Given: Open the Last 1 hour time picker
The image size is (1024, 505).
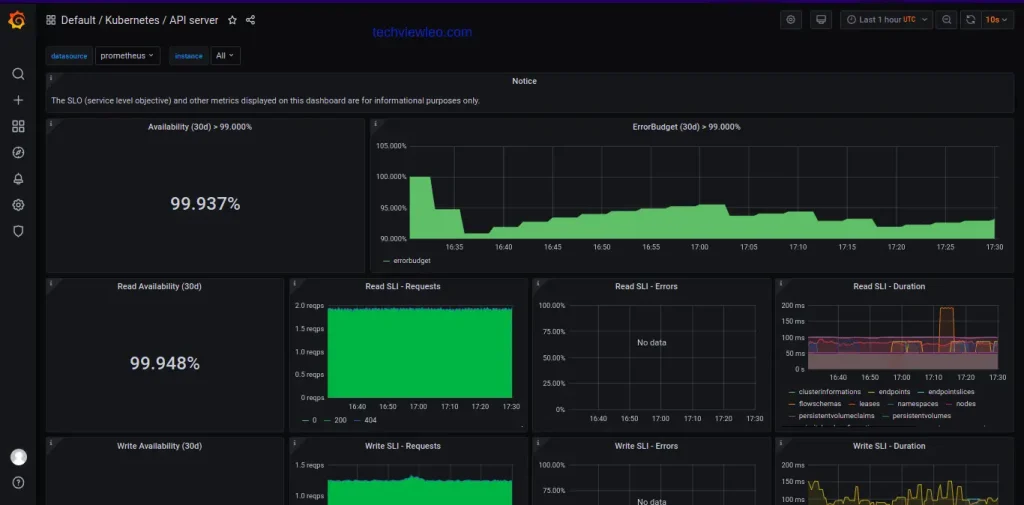Looking at the screenshot, I should 886,20.
